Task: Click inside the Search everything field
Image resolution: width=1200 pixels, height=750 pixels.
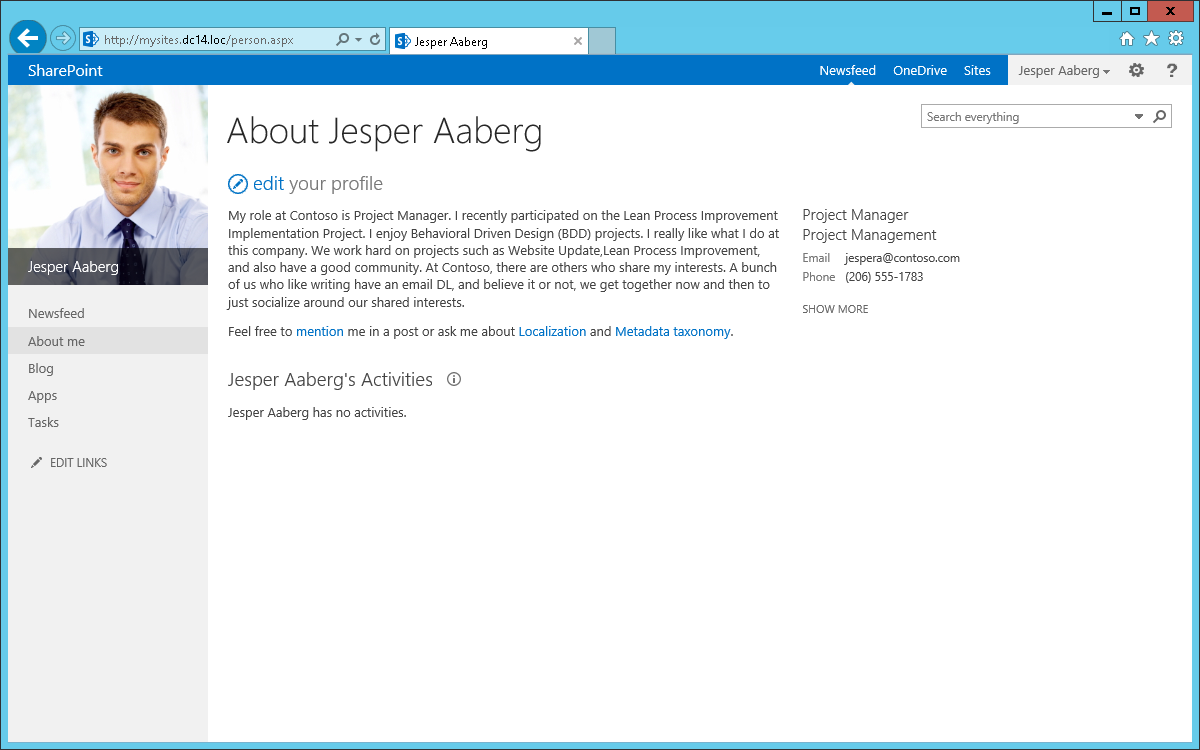Action: tap(1025, 117)
